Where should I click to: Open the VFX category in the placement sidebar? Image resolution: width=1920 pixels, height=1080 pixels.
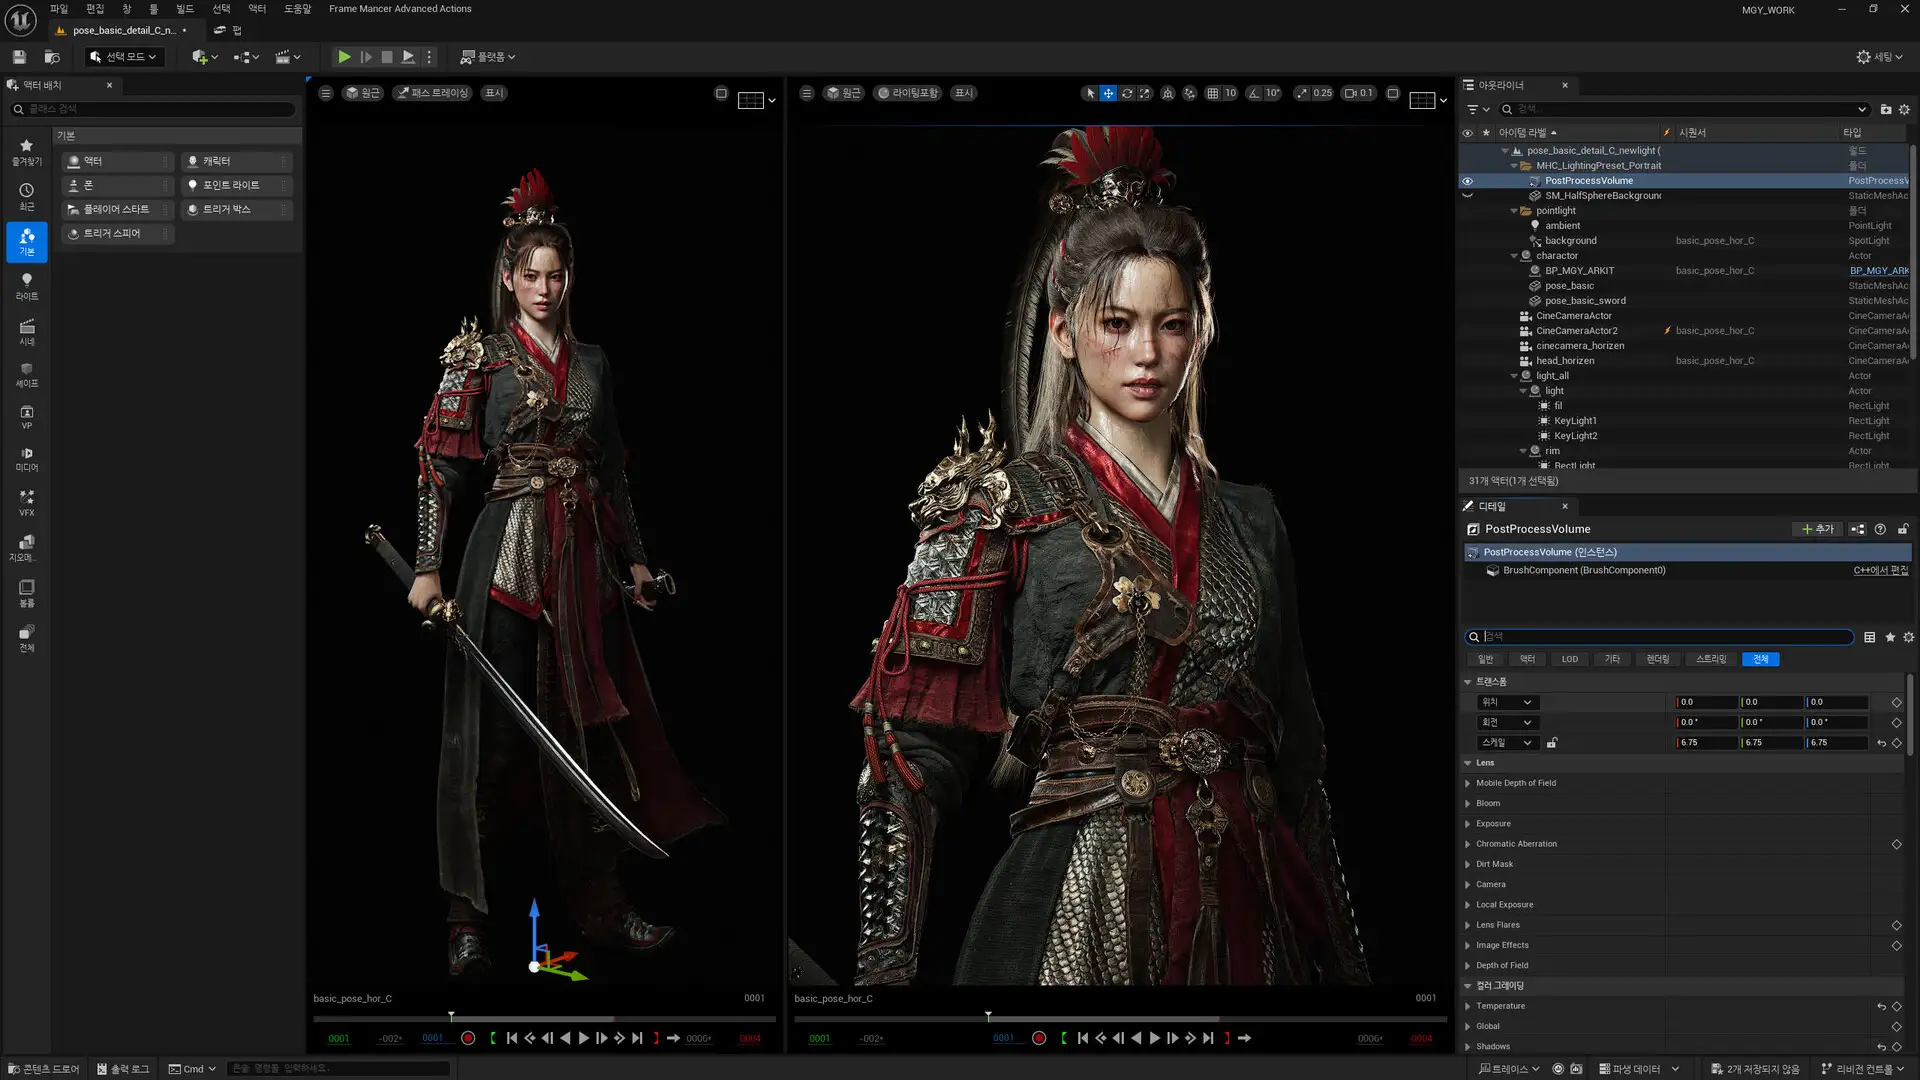25,503
